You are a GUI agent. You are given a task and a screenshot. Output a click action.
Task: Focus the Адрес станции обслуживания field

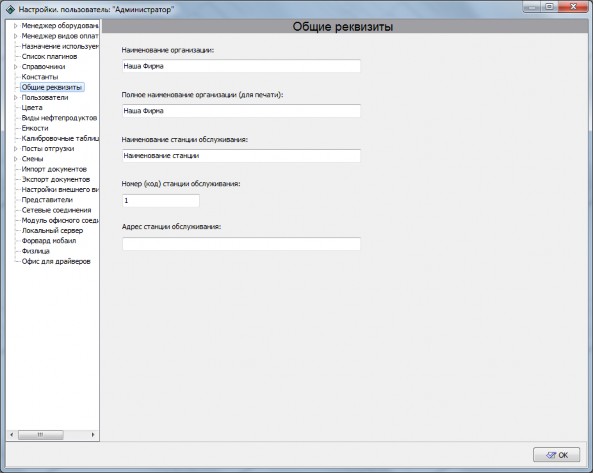[241, 244]
